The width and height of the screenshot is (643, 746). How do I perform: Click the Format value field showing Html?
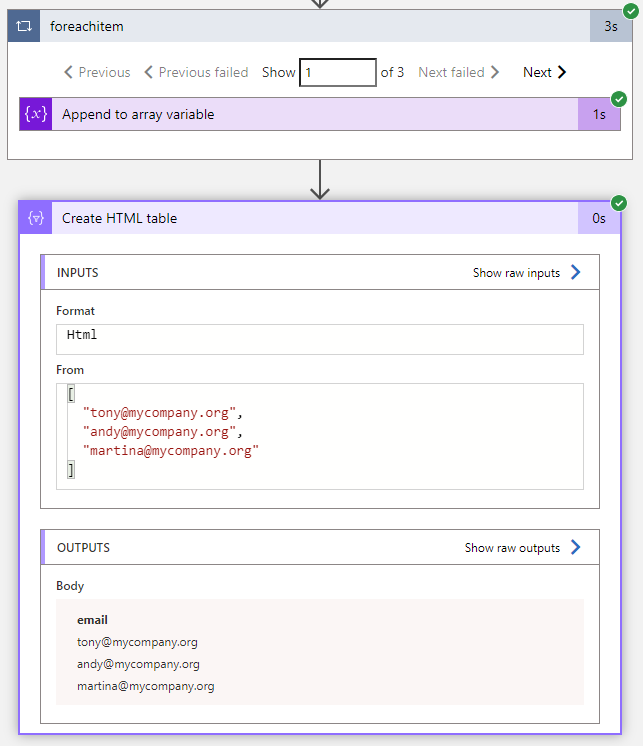tap(319, 338)
